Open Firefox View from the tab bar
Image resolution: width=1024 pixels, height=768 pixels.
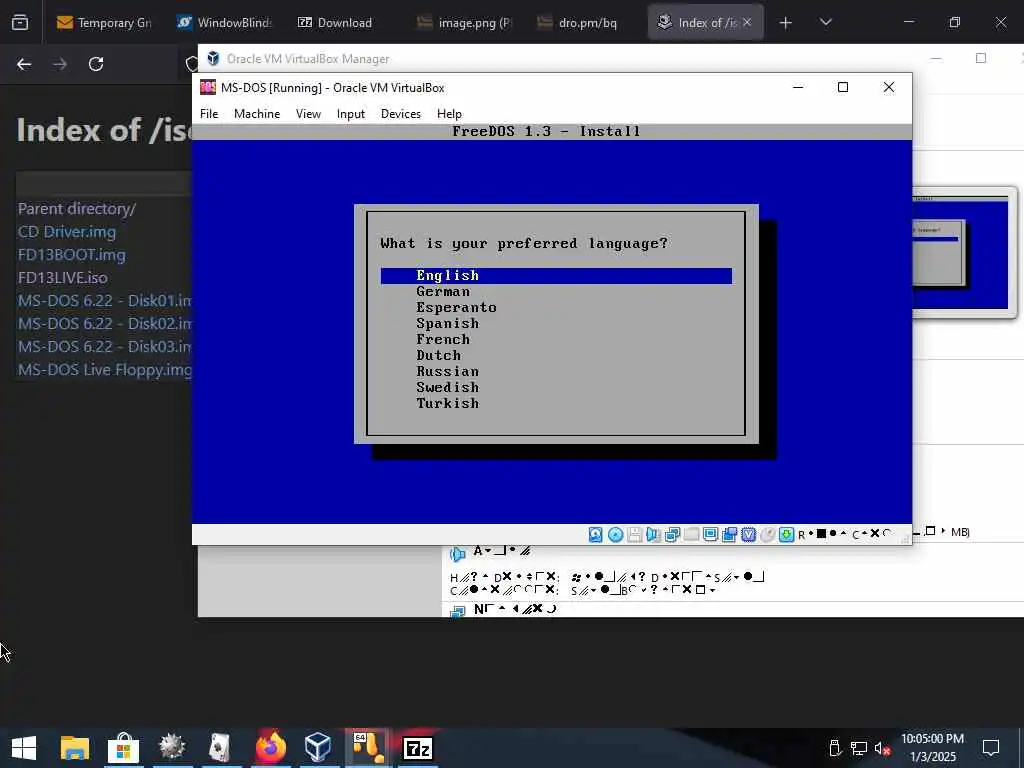click(x=20, y=23)
